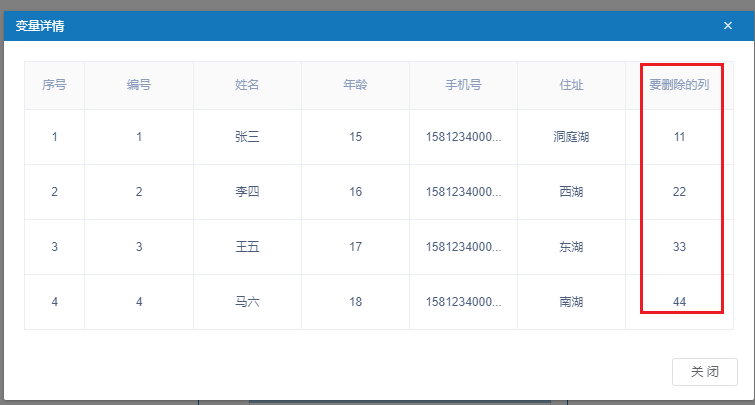Click the address cell 东湖
This screenshot has height=405, width=755.
[571, 247]
